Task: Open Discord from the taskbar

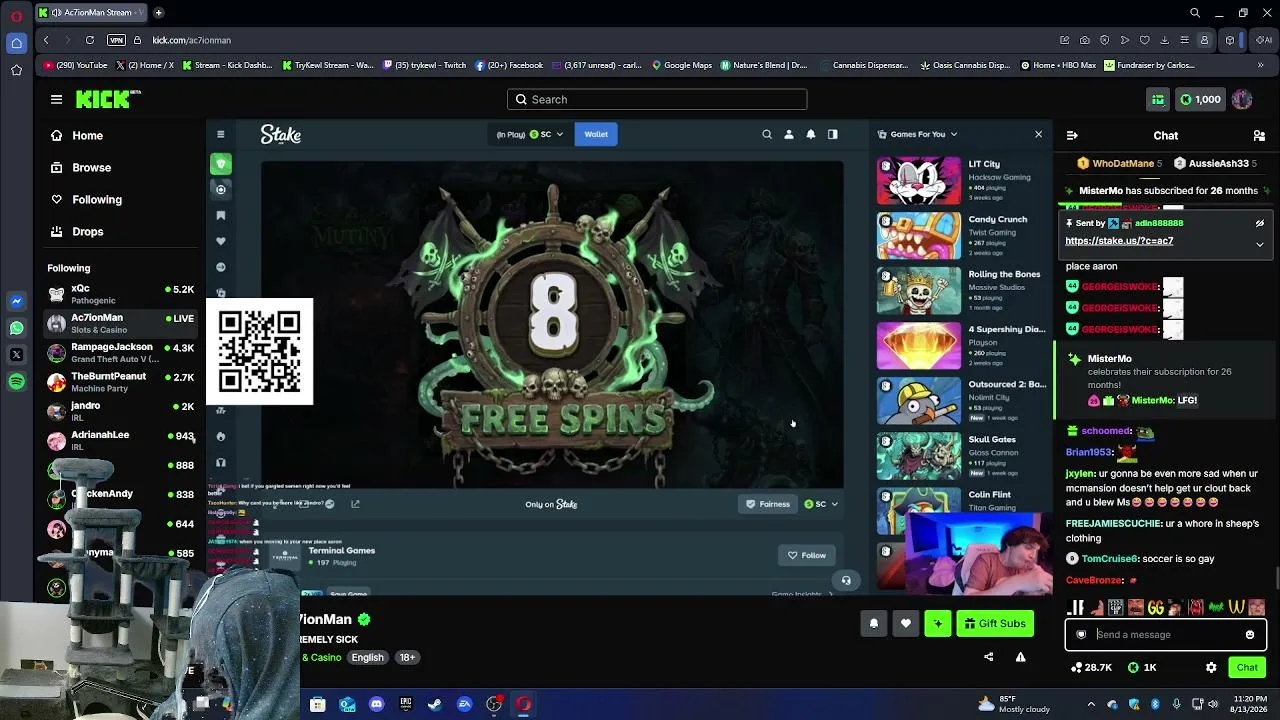Action: [x=376, y=704]
